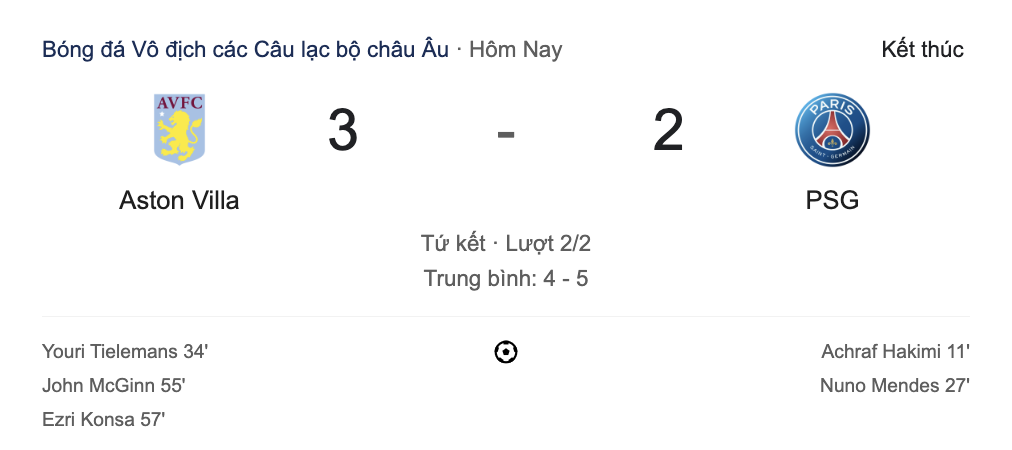
Task: Click PSG's score of 2
Action: tap(668, 132)
